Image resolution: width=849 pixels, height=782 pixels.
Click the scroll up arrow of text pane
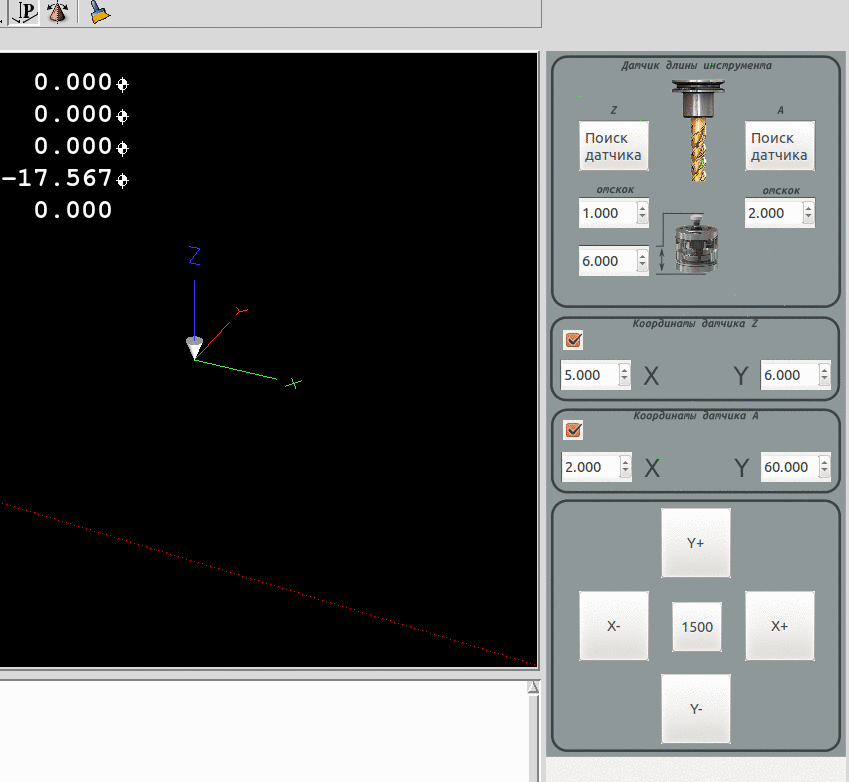[533, 687]
